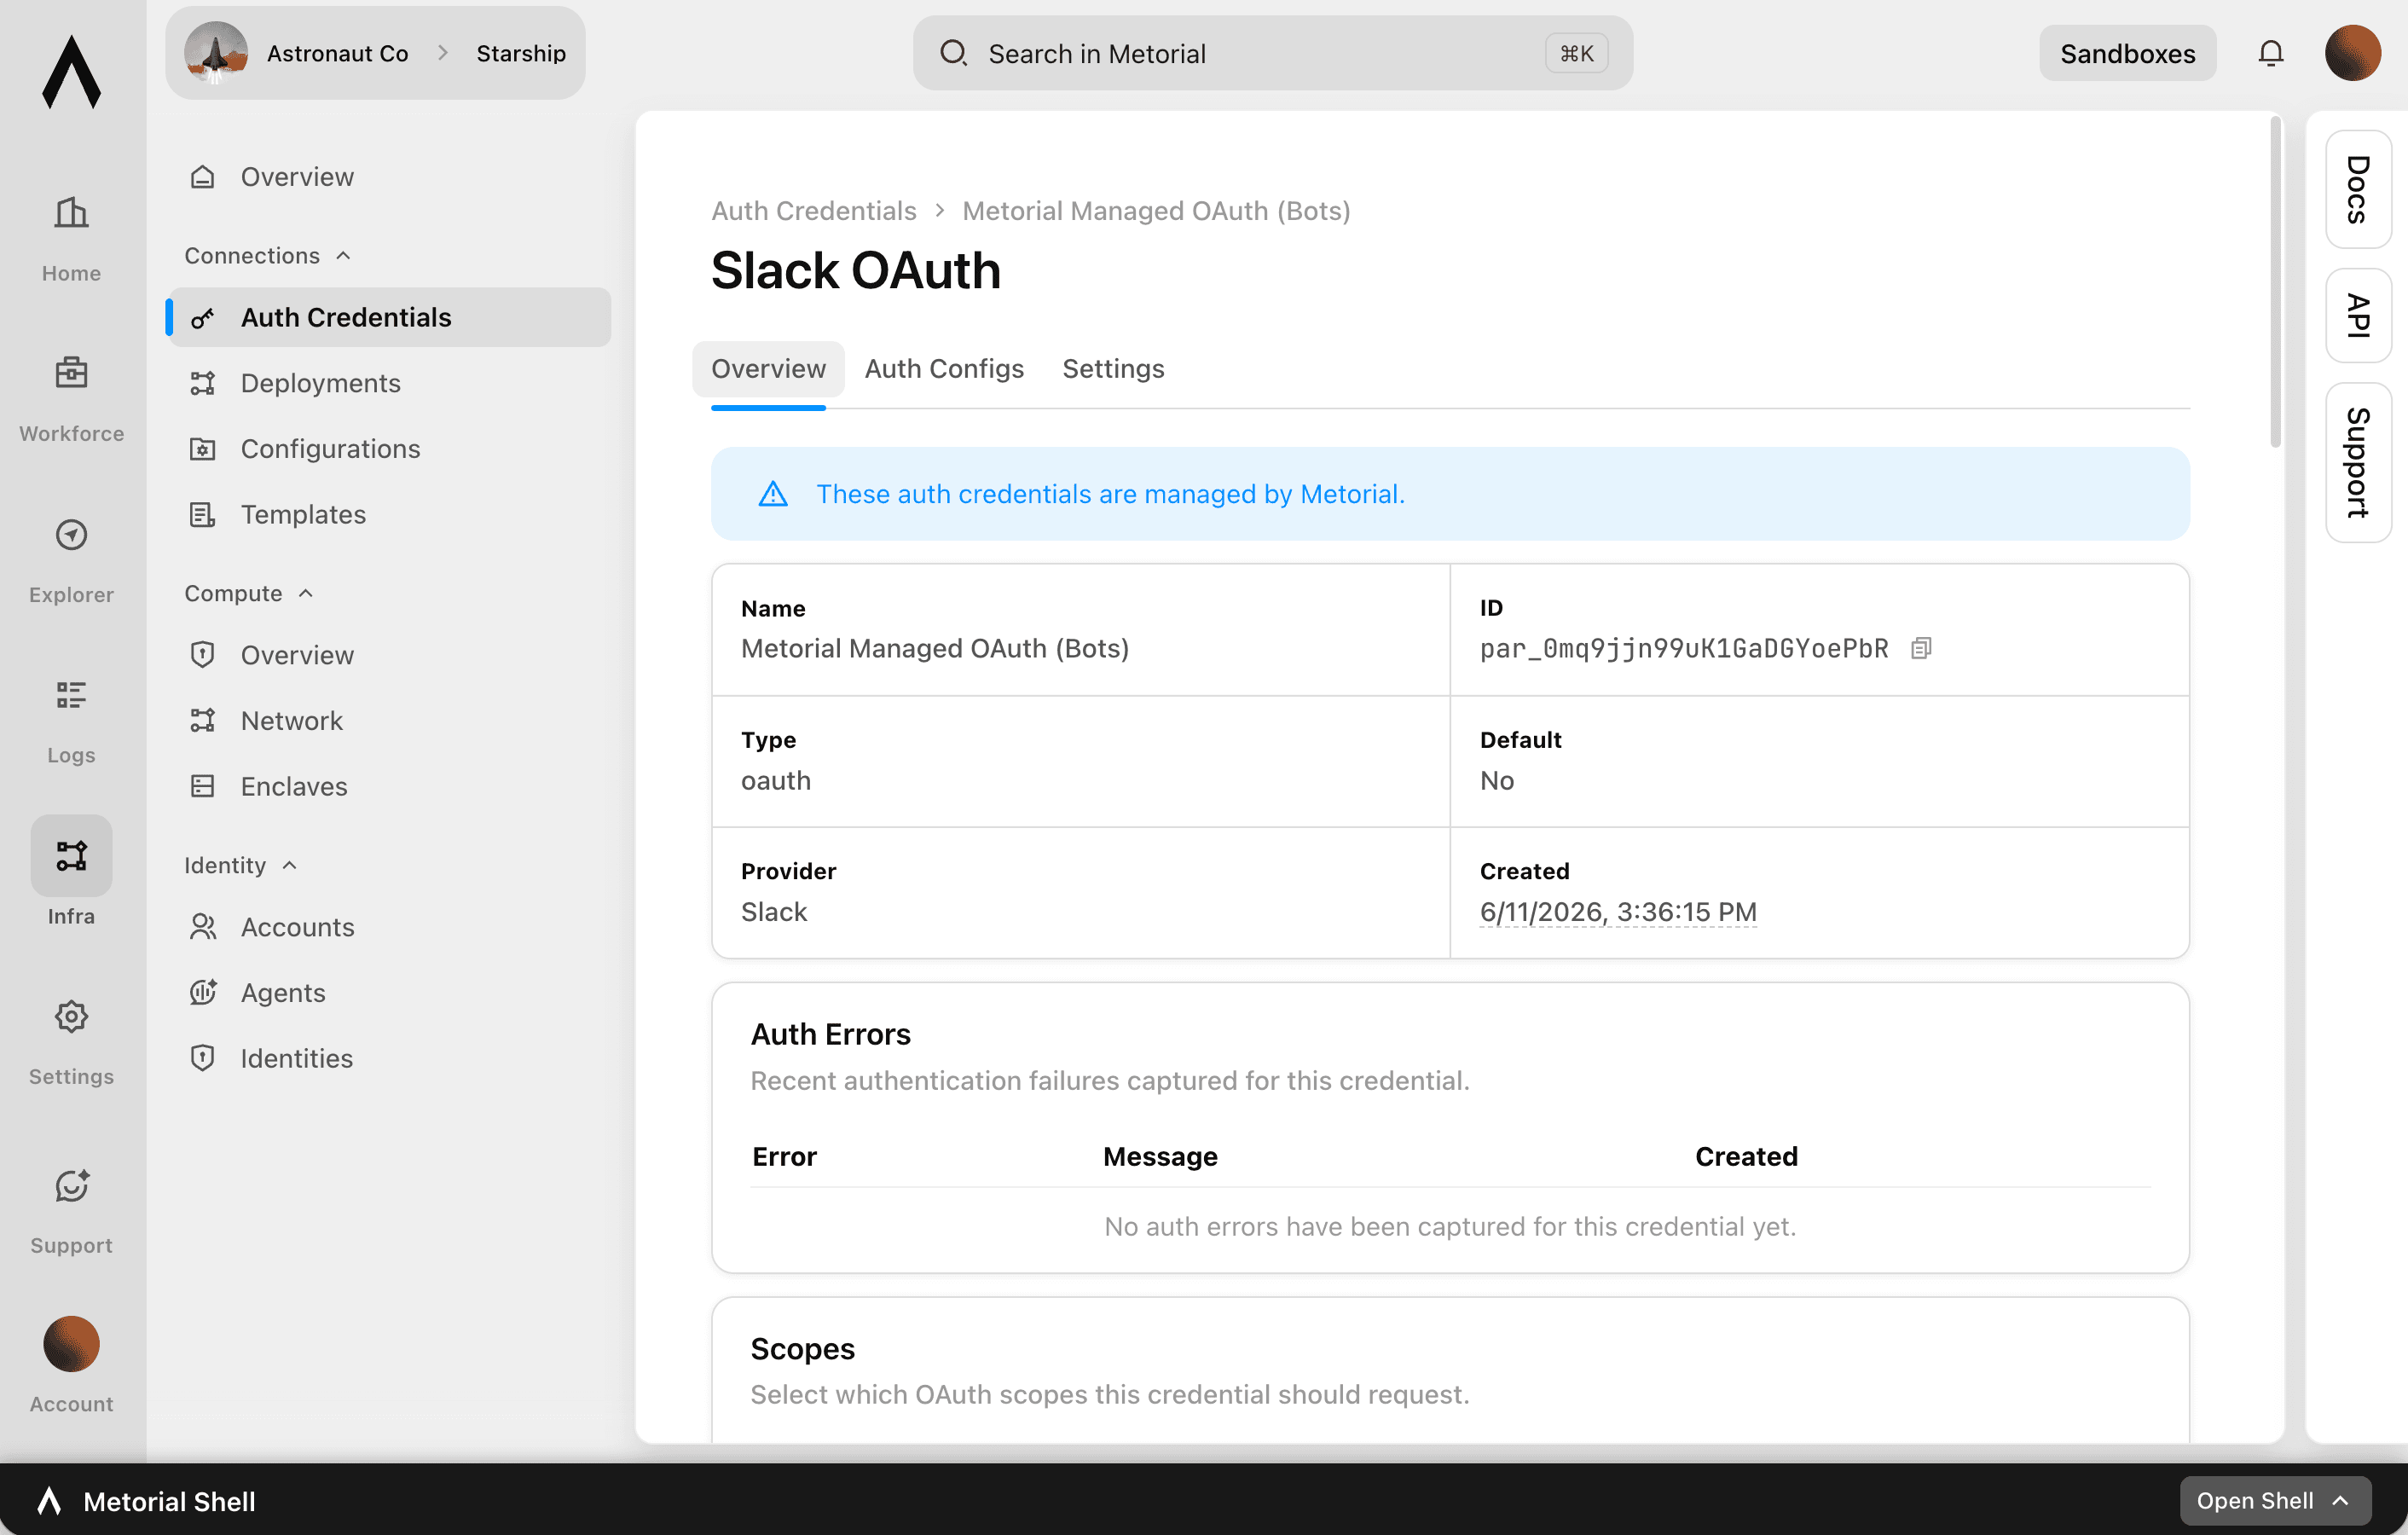
Task: Open Configurations in sidebar
Action: pos(388,449)
